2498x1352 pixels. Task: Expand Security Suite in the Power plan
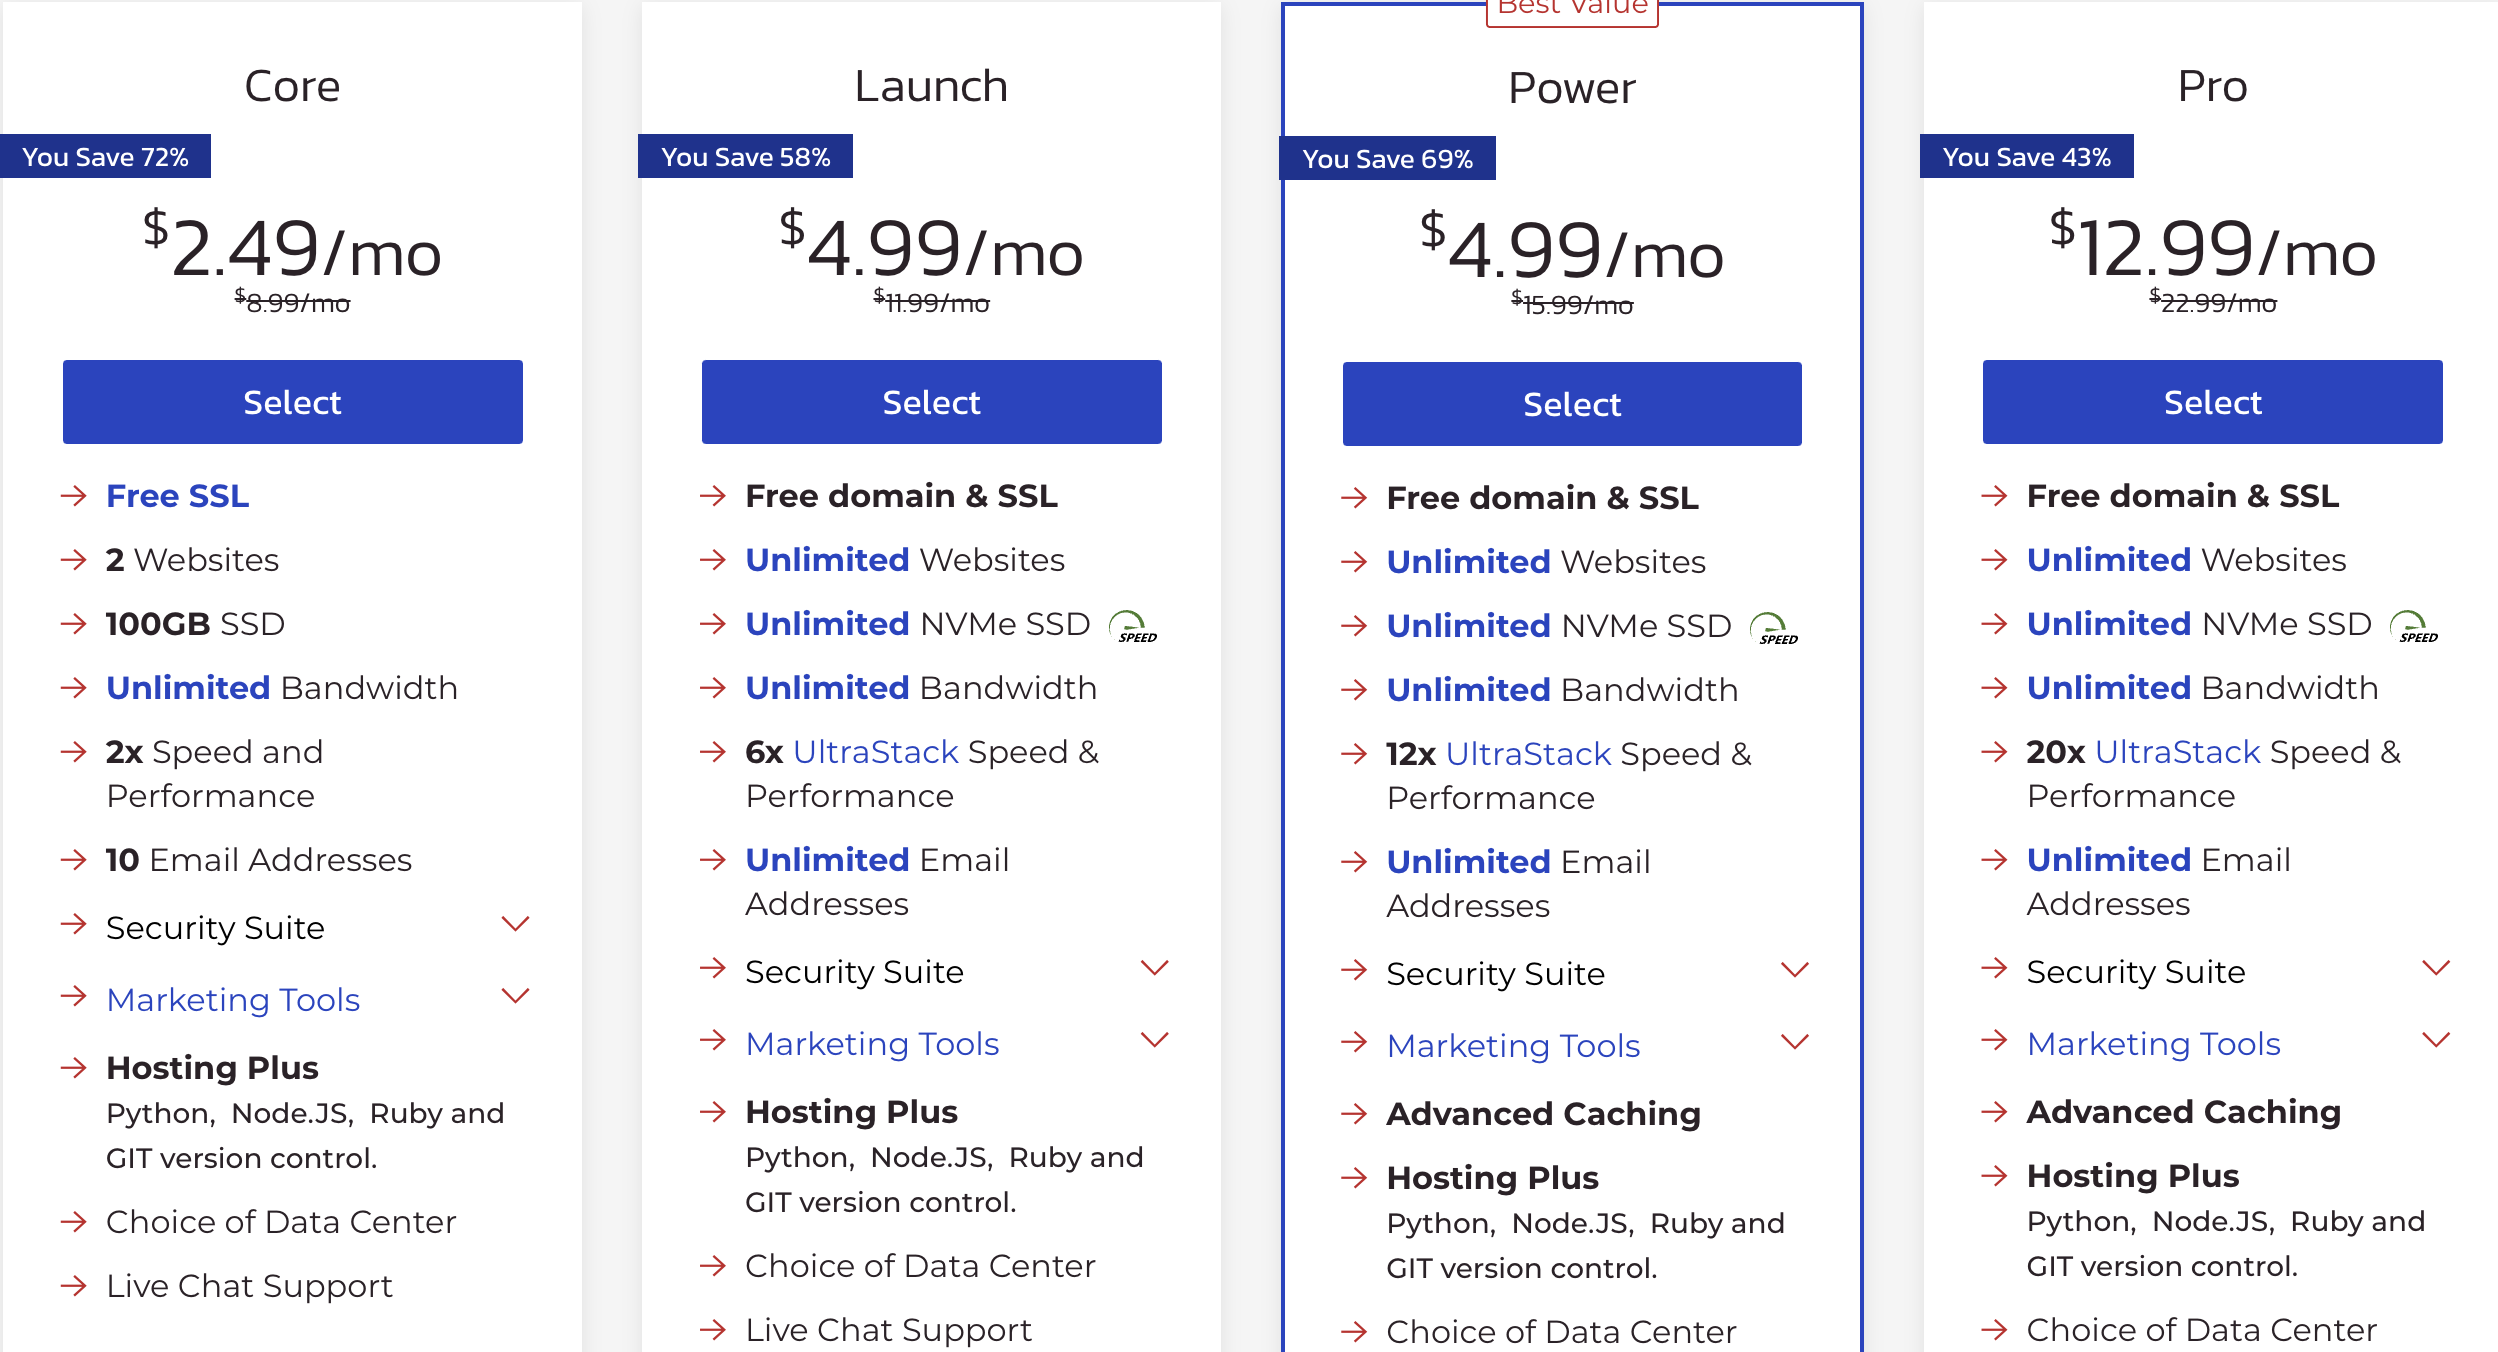click(1795, 970)
